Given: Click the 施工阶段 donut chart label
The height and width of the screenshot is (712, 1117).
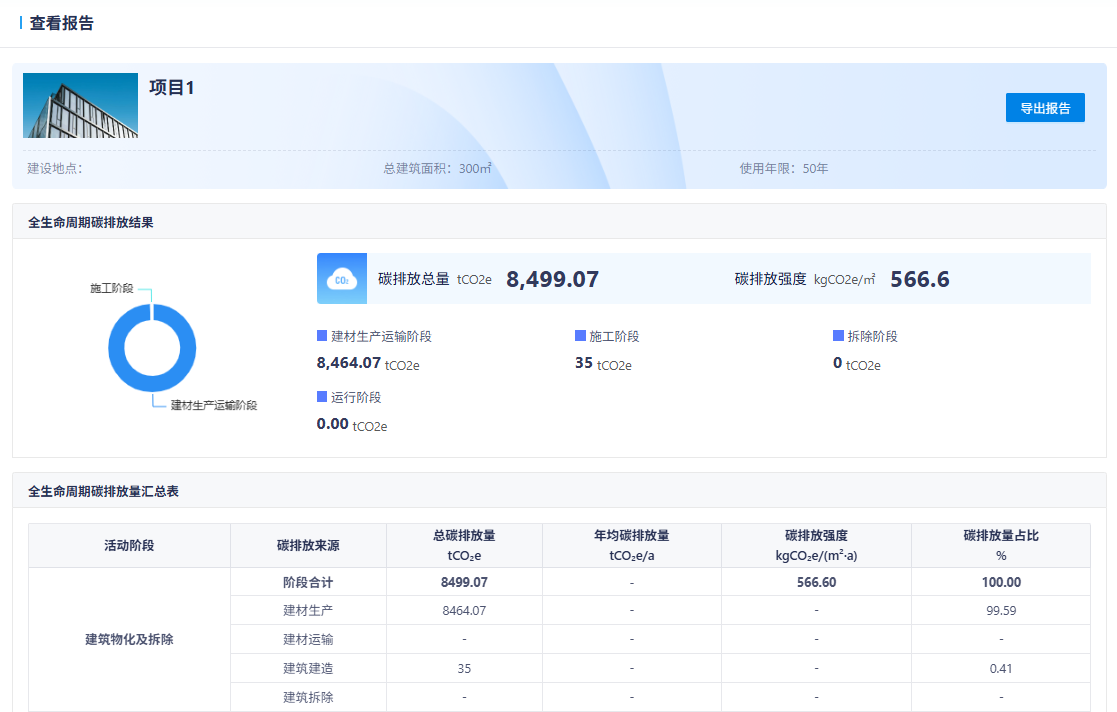Looking at the screenshot, I should 111,288.
